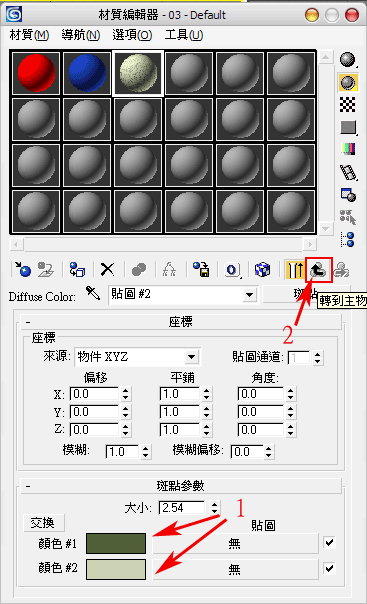The height and width of the screenshot is (604, 367).
Task: Open the 選項(O) menu
Action: click(132, 35)
